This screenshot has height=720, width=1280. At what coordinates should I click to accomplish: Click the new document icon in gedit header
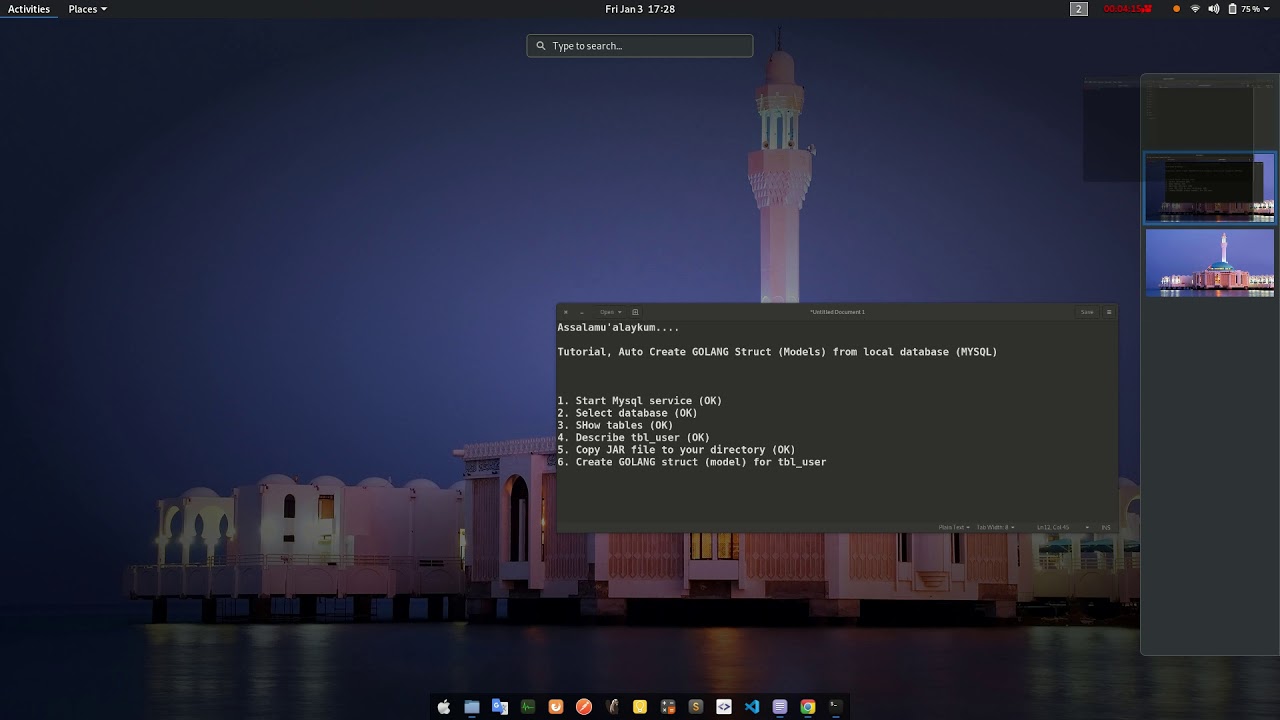tap(635, 312)
